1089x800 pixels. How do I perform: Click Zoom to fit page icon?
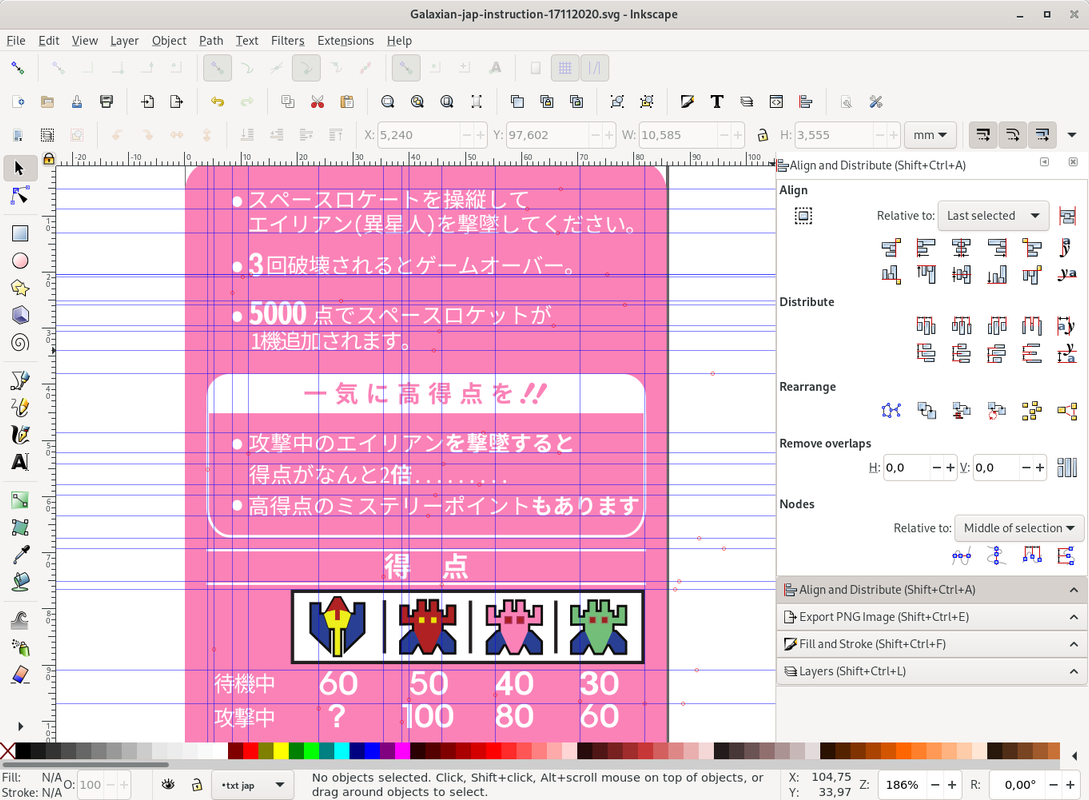[447, 102]
